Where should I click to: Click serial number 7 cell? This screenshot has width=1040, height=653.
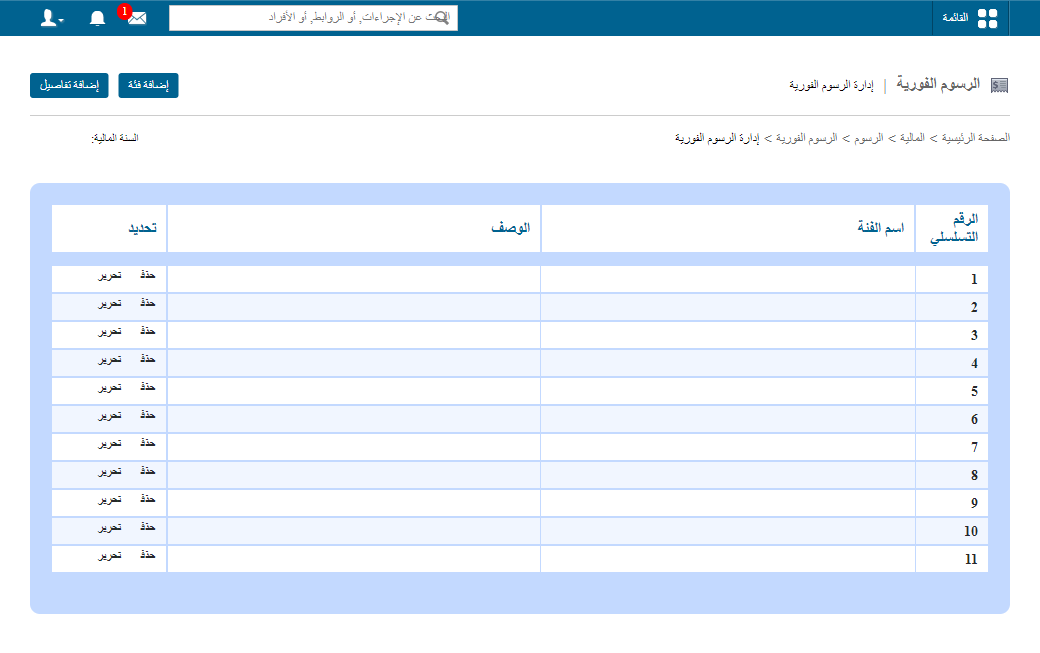click(x=952, y=447)
